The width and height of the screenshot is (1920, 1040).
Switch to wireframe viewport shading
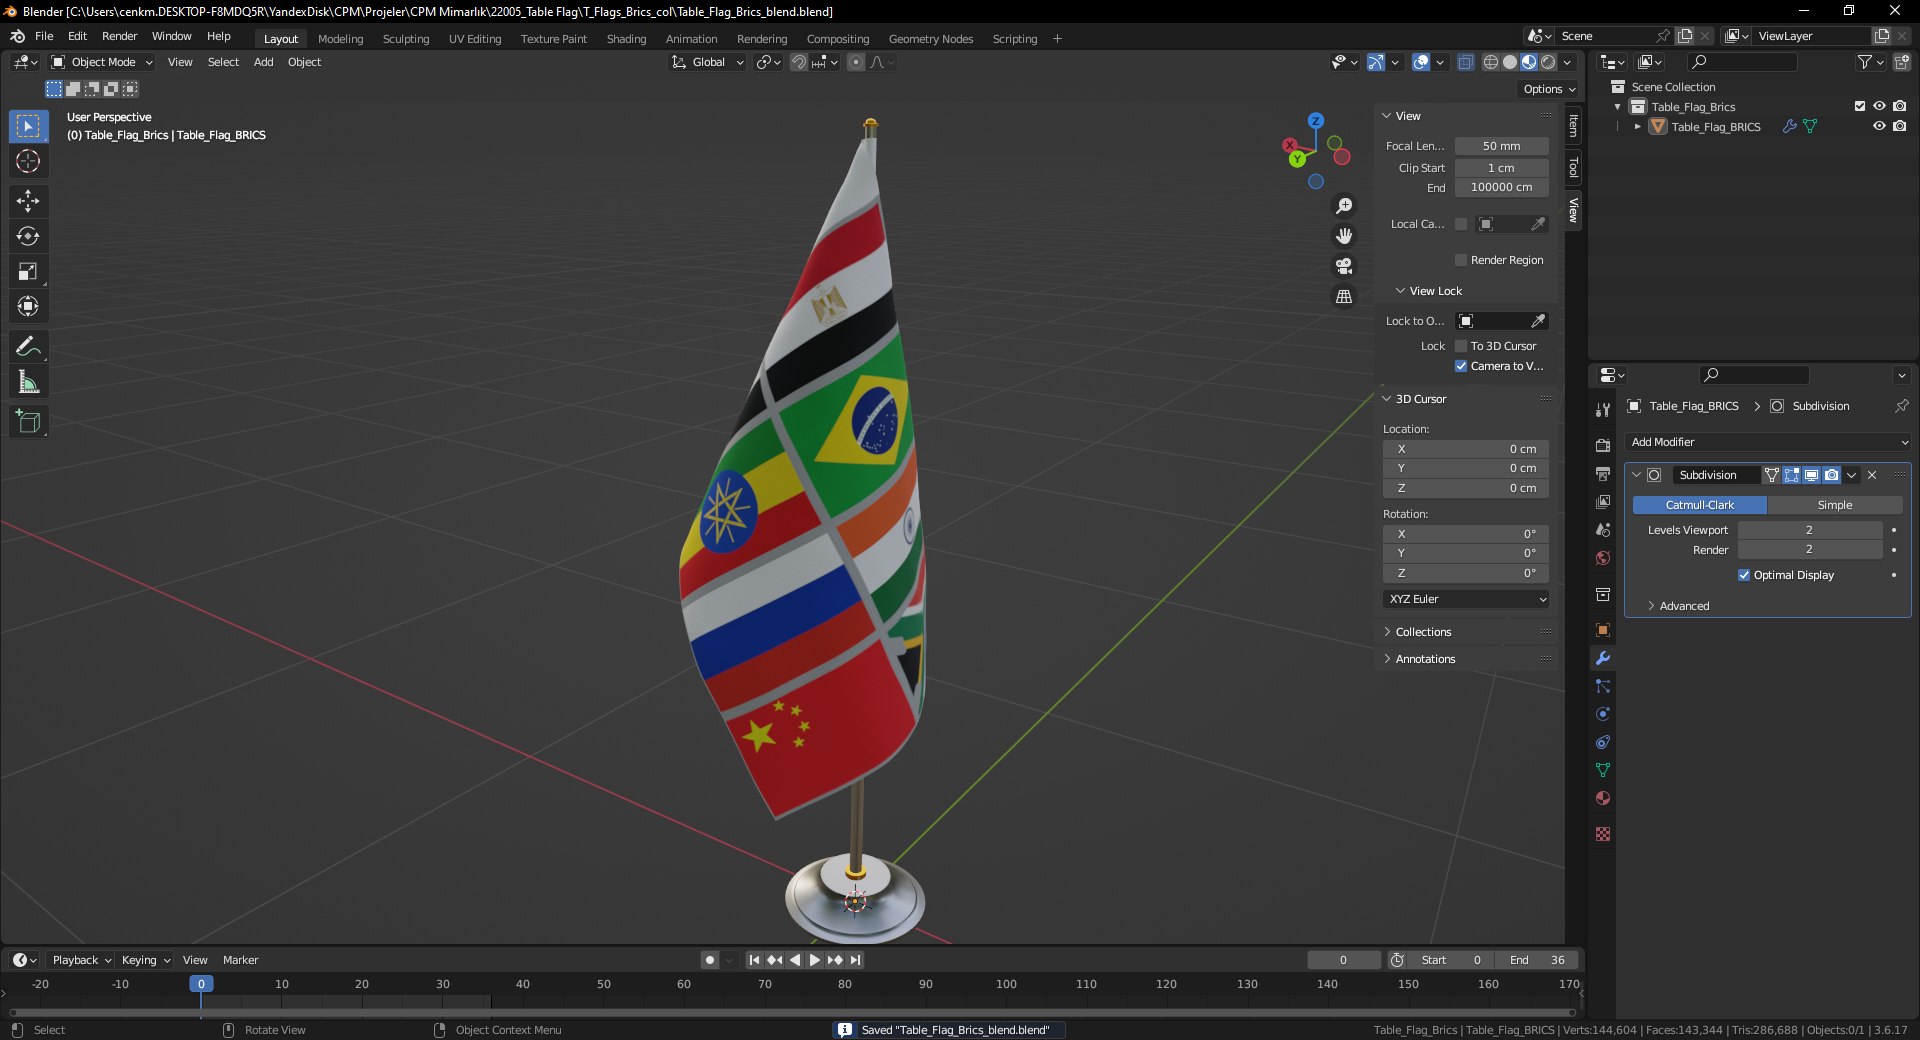[x=1491, y=62]
